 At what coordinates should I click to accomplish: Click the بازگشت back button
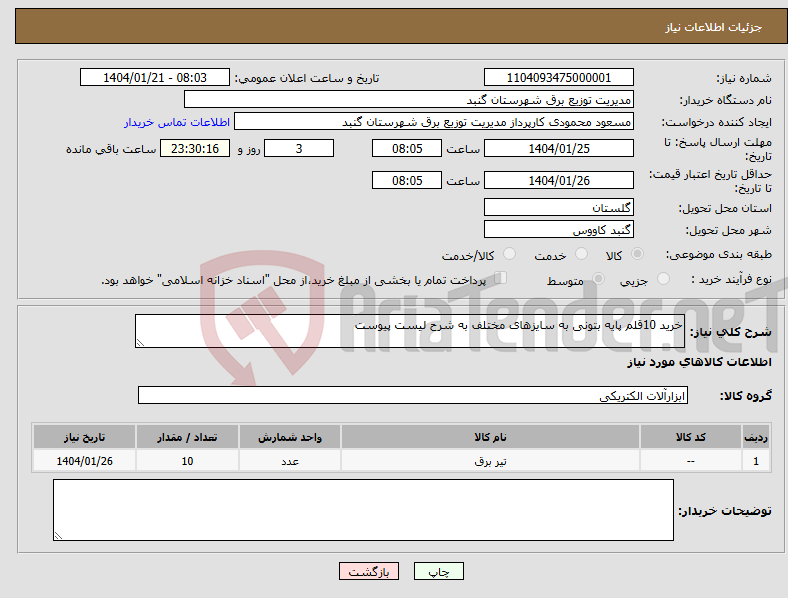(x=369, y=571)
